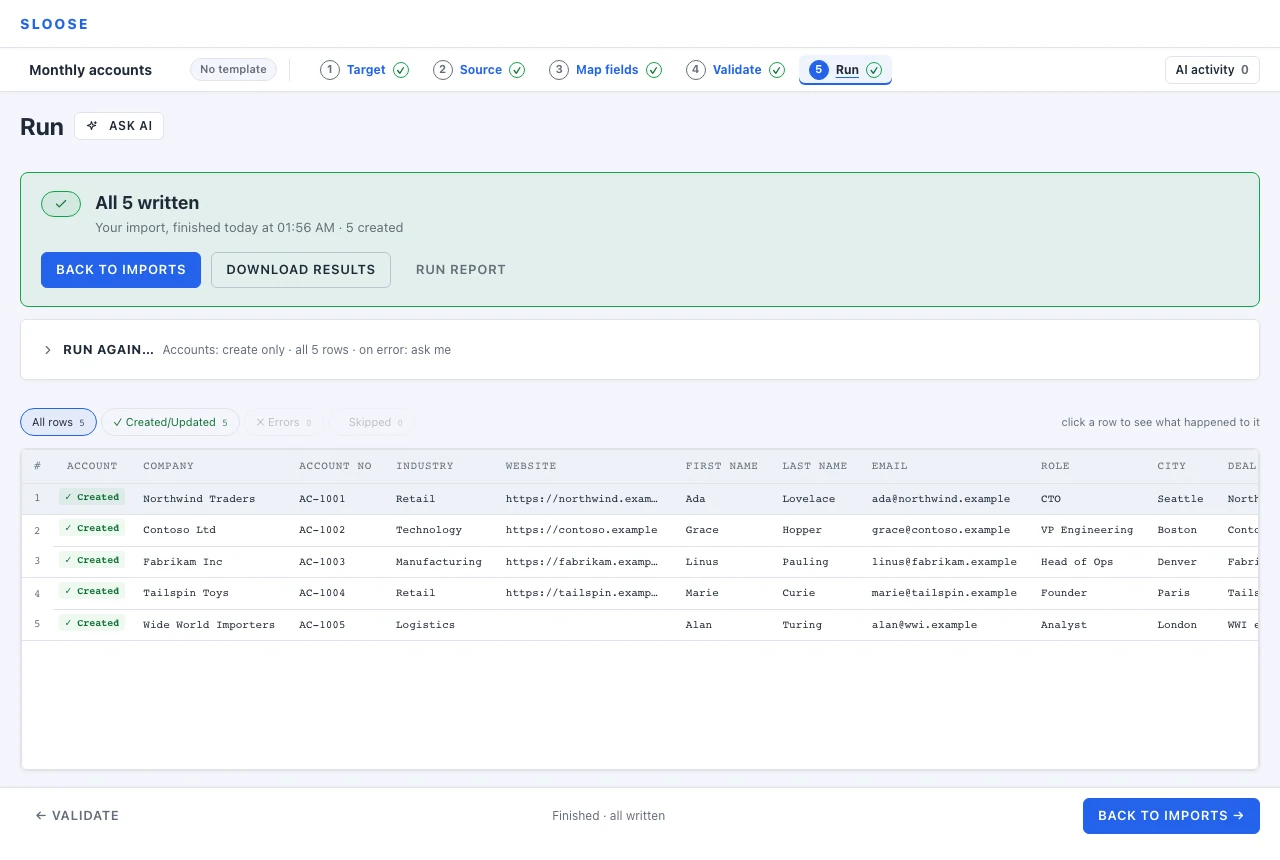Filter by Created/Updated rows
Screen dimensions: 1280x860
tap(170, 422)
